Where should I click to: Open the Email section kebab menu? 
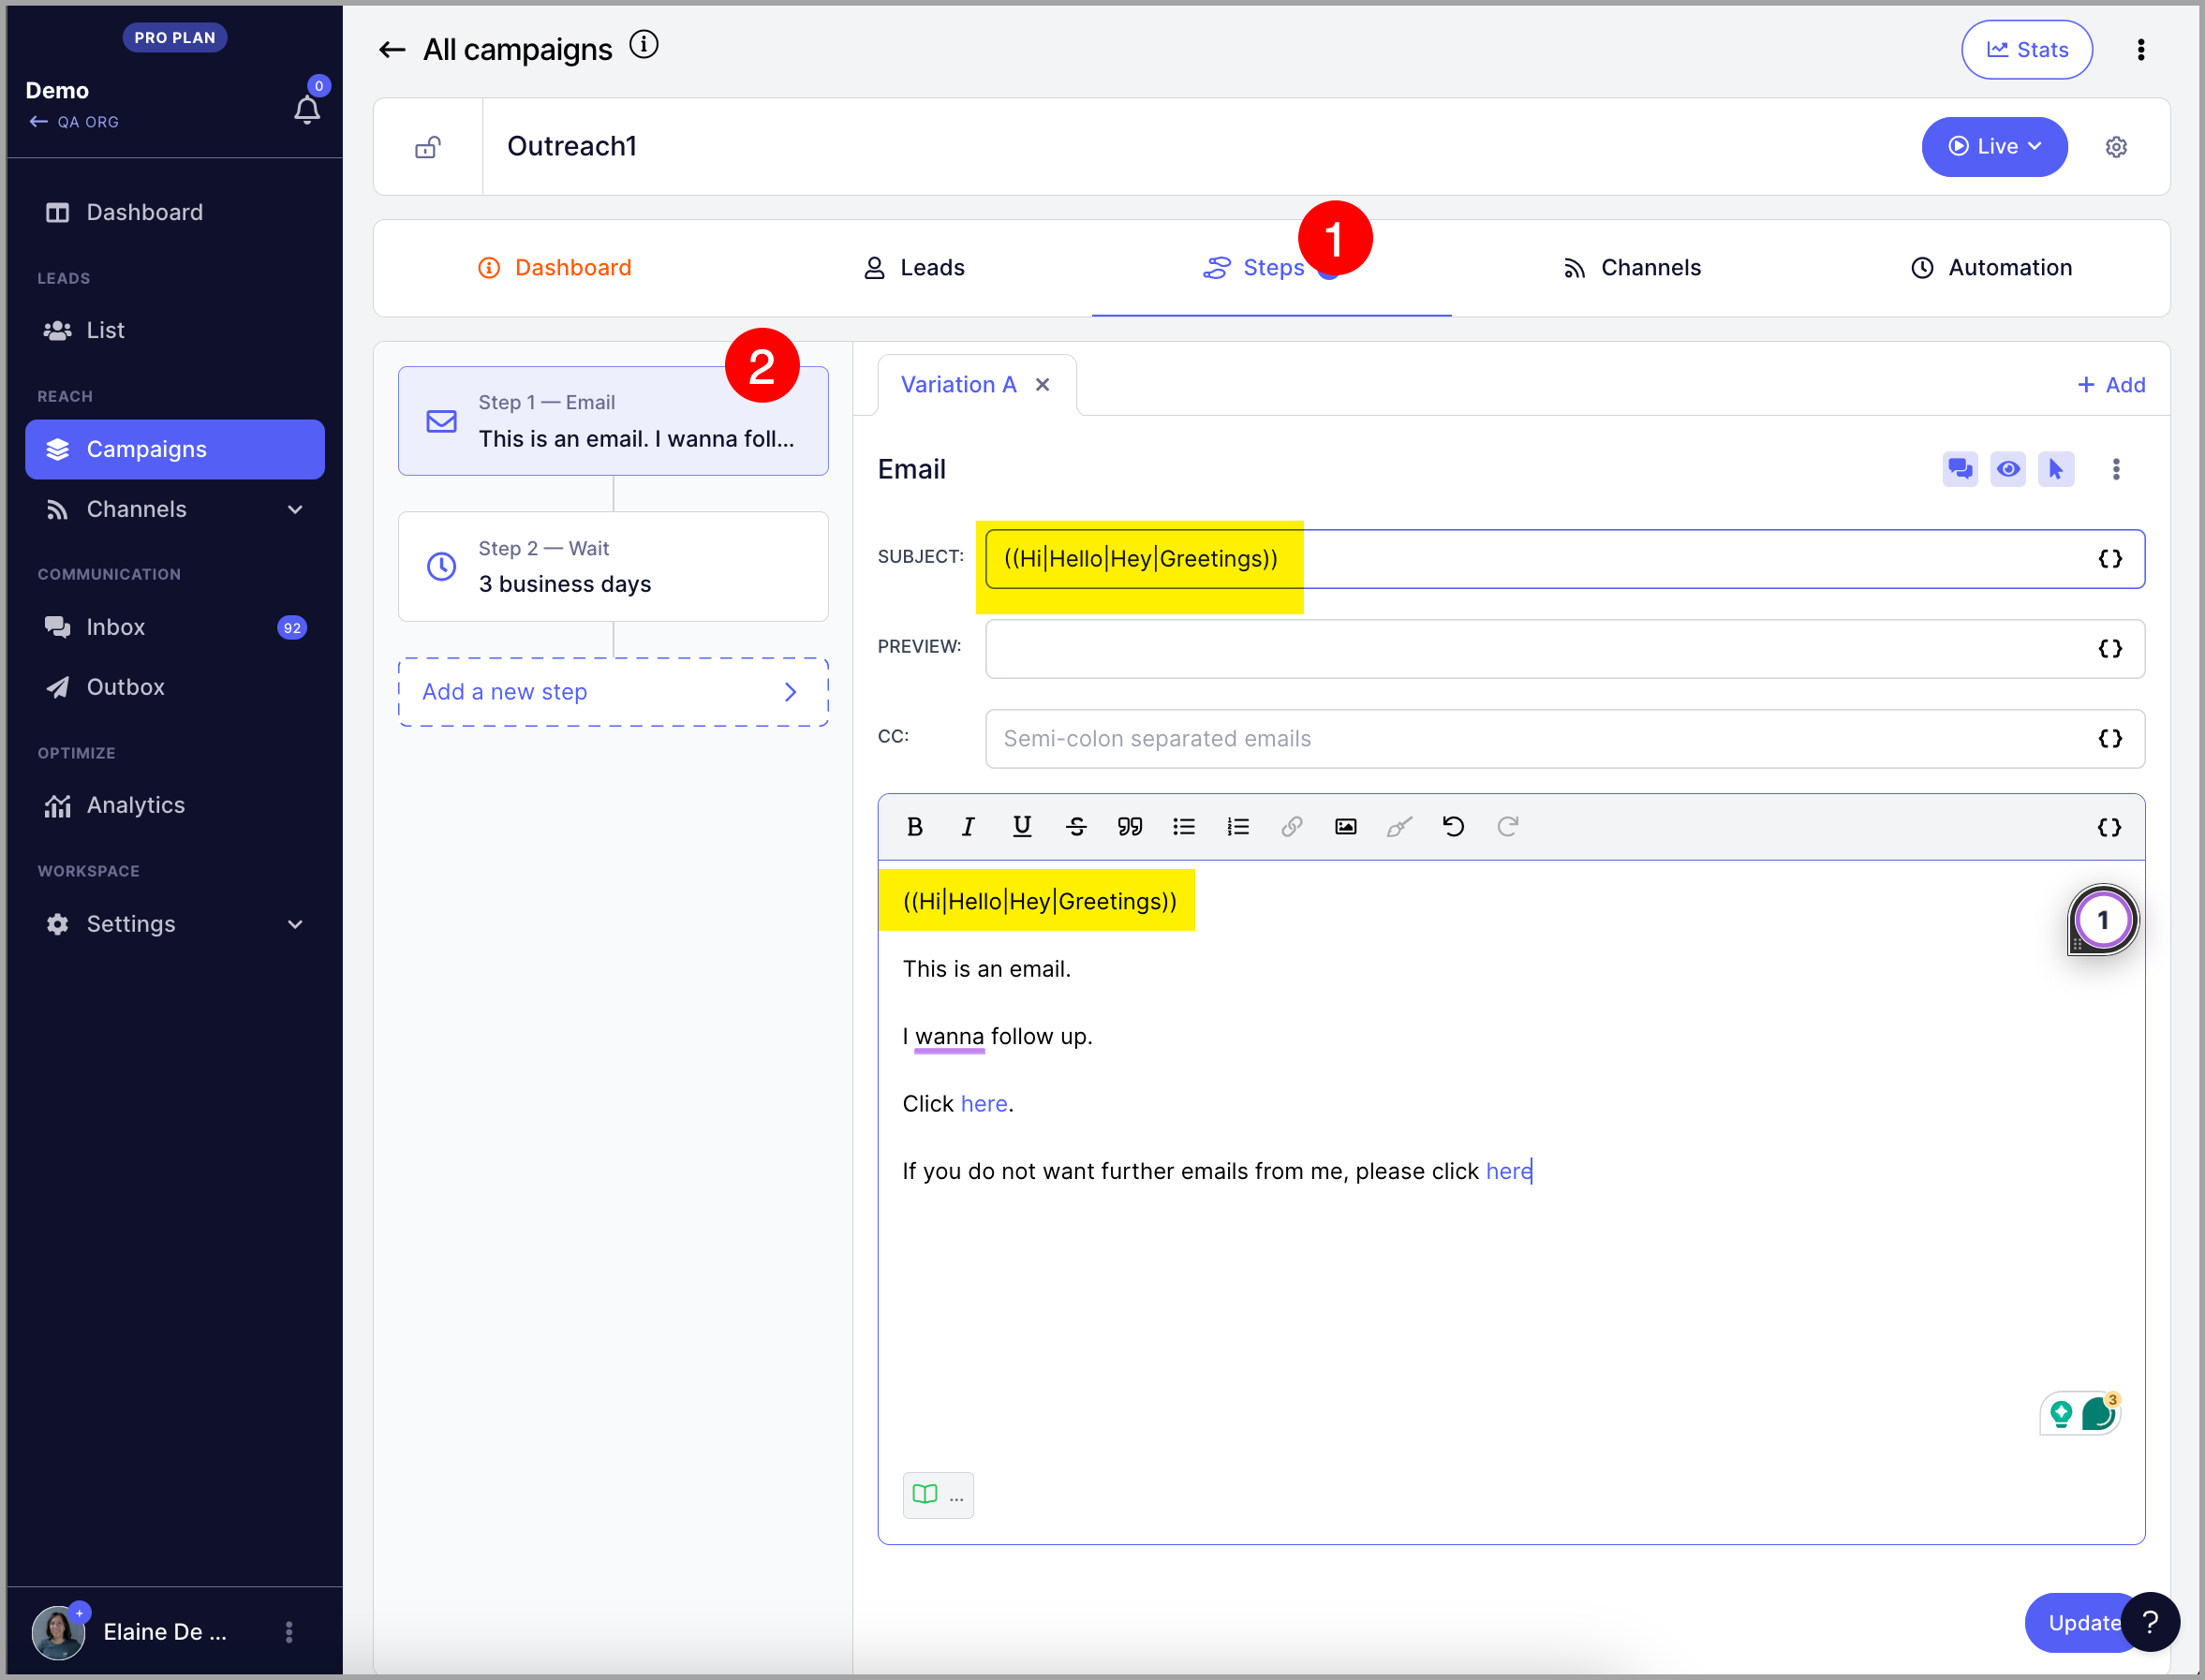pos(2116,469)
